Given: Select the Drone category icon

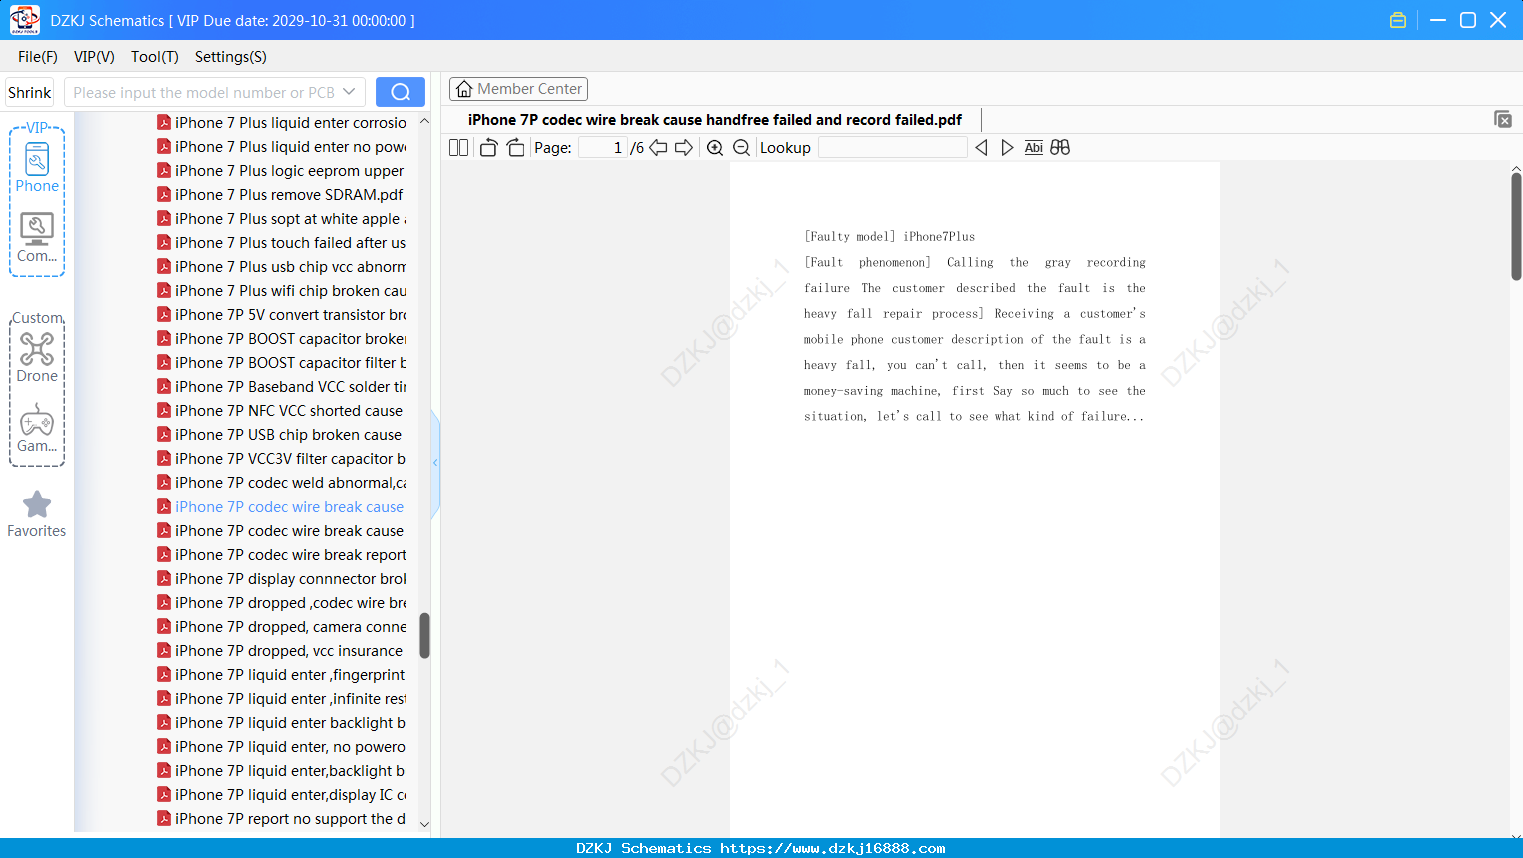Looking at the screenshot, I should click(x=37, y=357).
